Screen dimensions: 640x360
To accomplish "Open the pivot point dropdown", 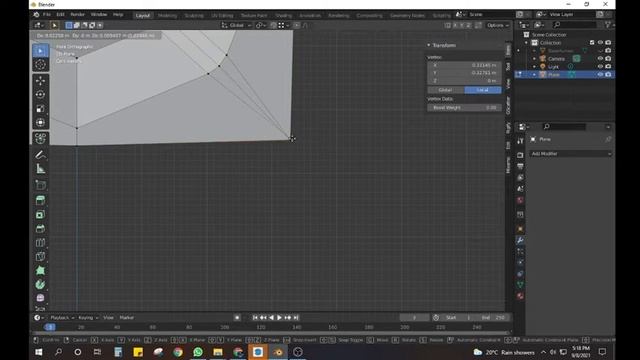I will coord(261,25).
